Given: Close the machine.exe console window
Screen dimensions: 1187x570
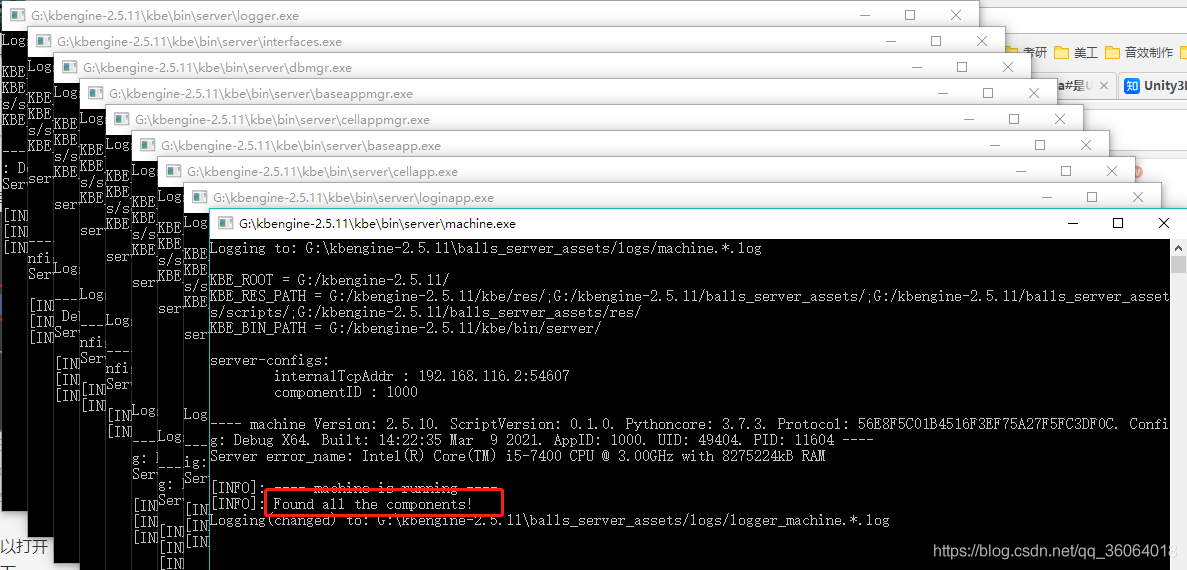Looking at the screenshot, I should 1164,223.
